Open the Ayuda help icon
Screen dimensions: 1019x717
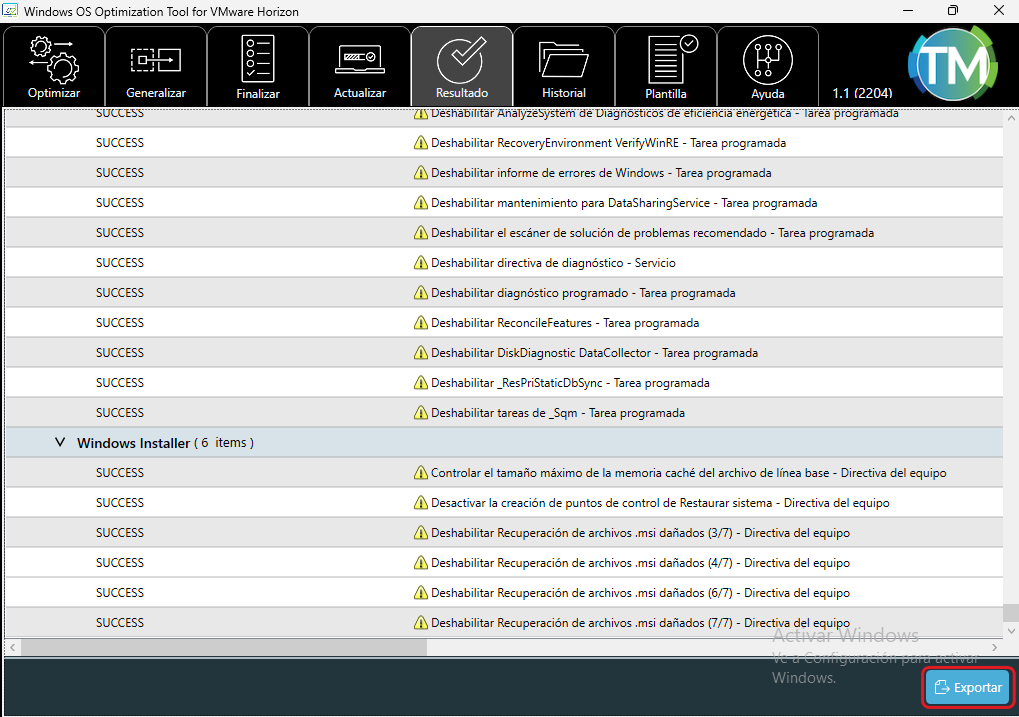tap(768, 66)
